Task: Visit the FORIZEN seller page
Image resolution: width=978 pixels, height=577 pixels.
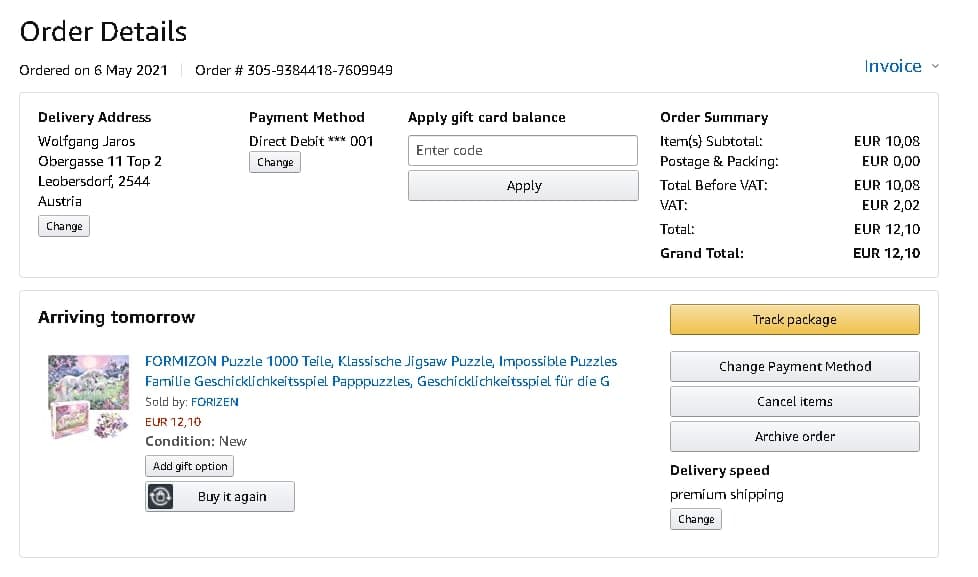Action: [x=214, y=402]
